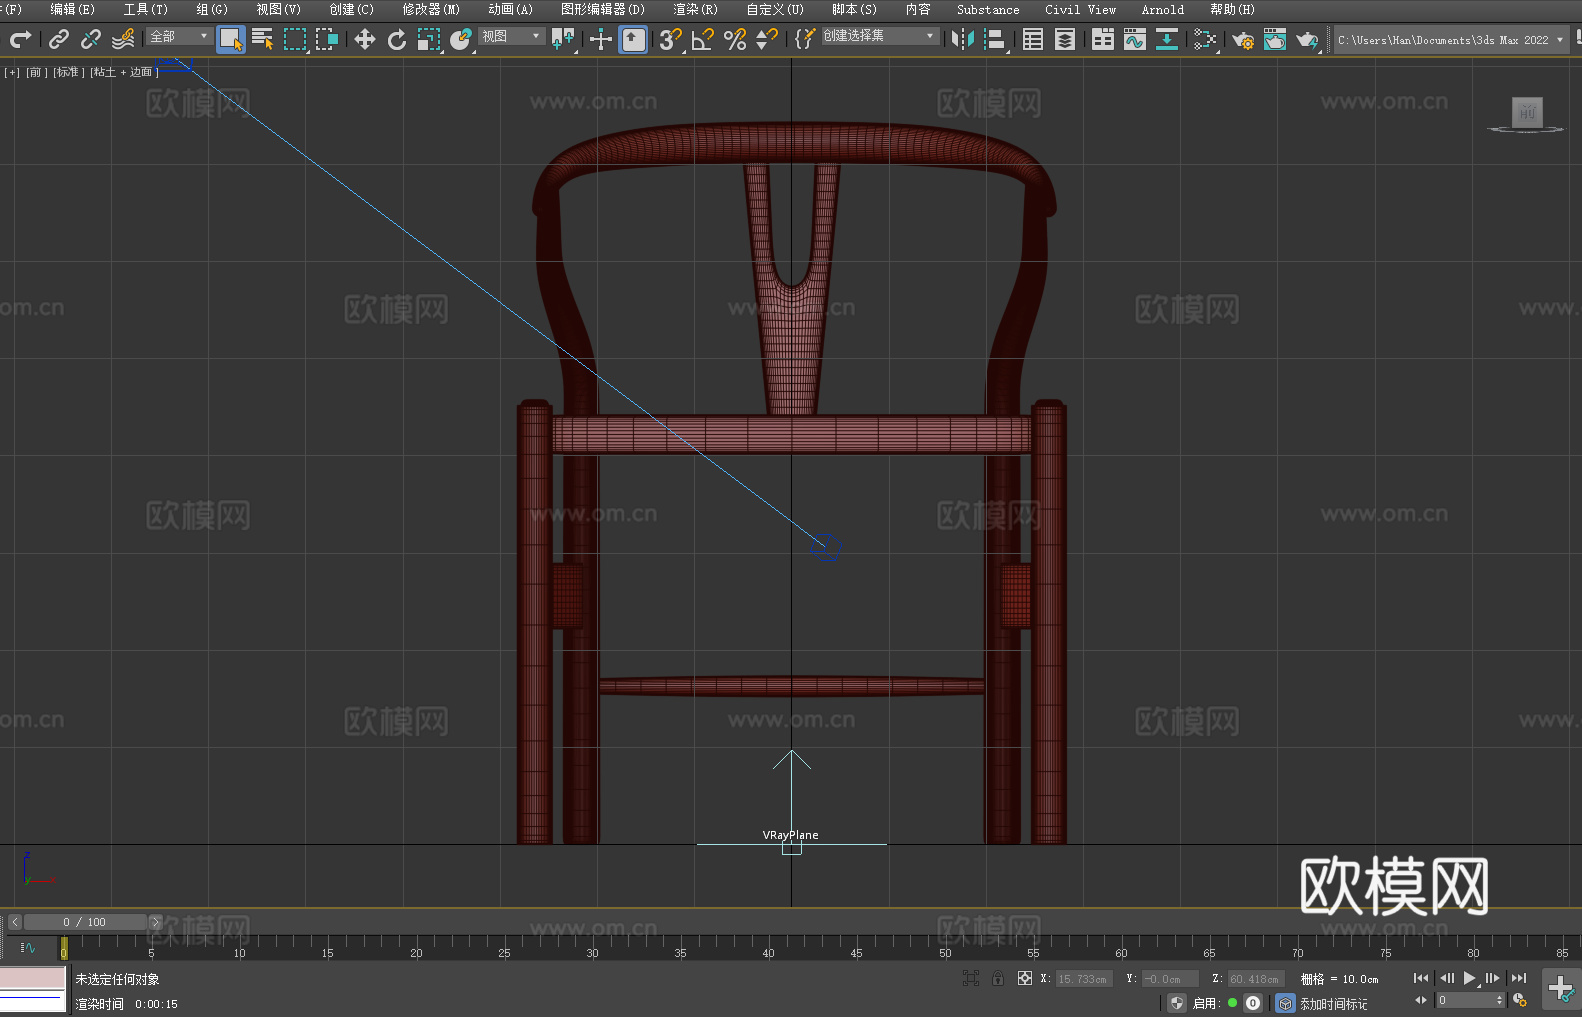Open Edit Named Selection Sets icon

pos(805,39)
